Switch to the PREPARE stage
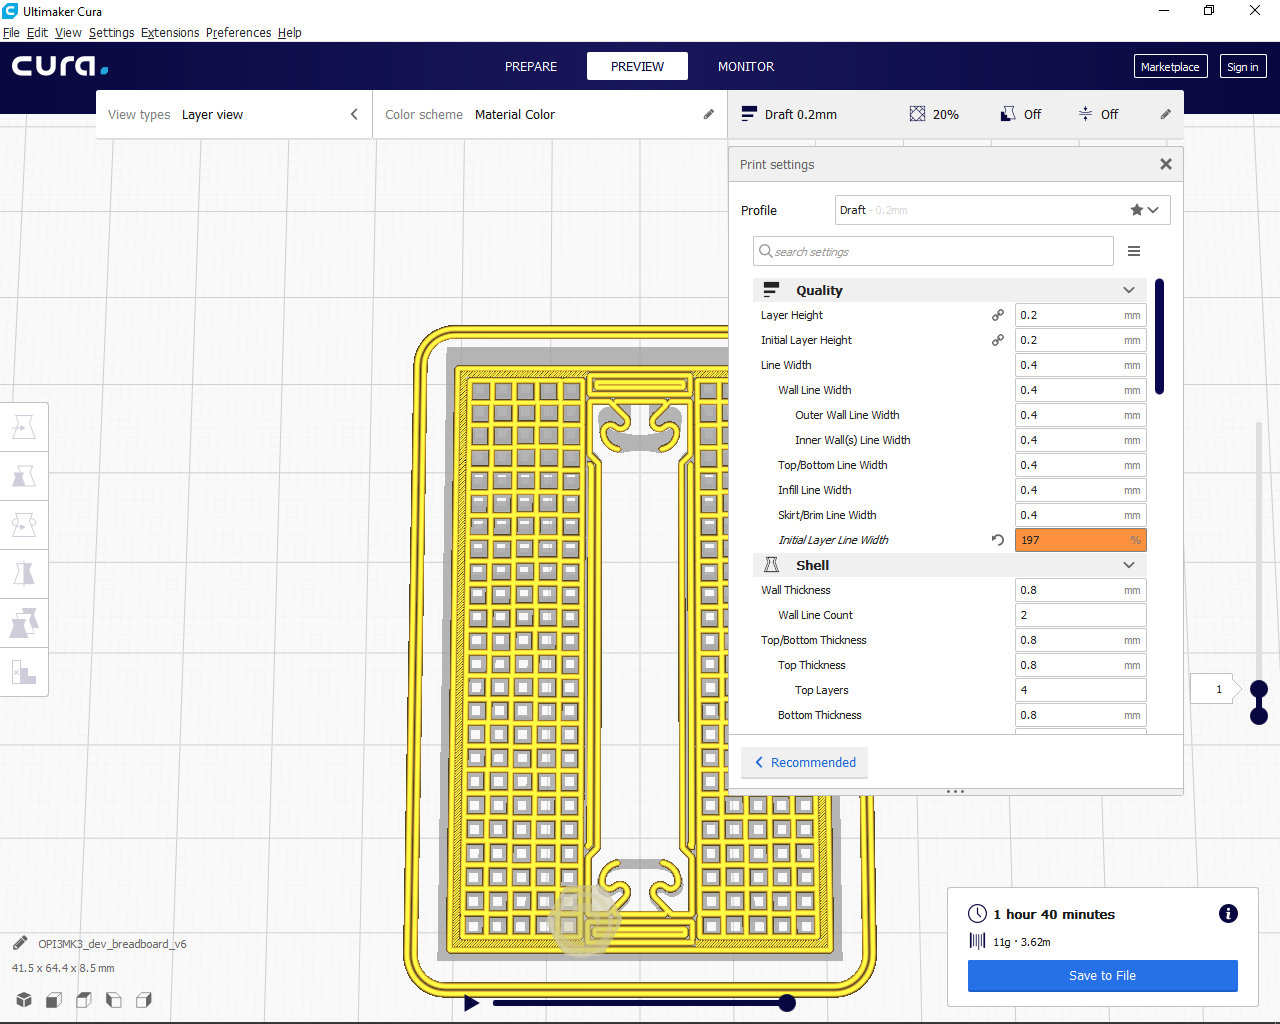The width and height of the screenshot is (1280, 1024). coord(531,66)
